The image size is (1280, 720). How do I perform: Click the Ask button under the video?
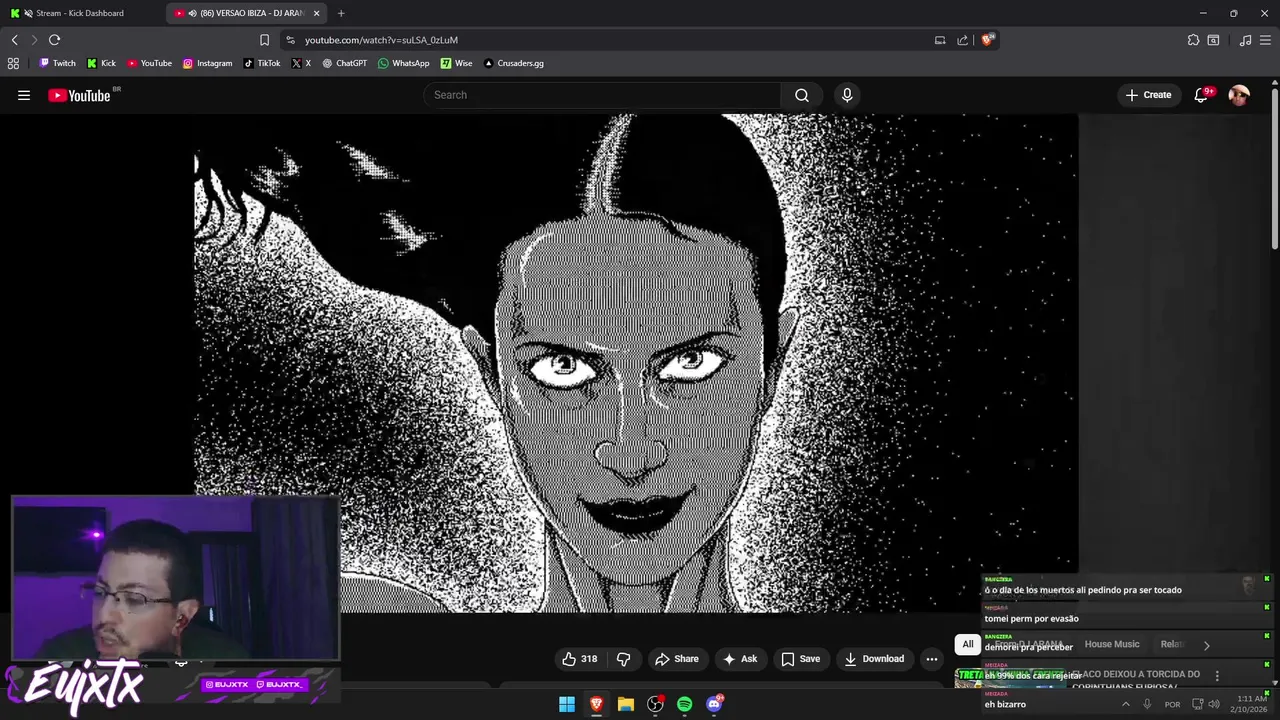[x=740, y=659]
